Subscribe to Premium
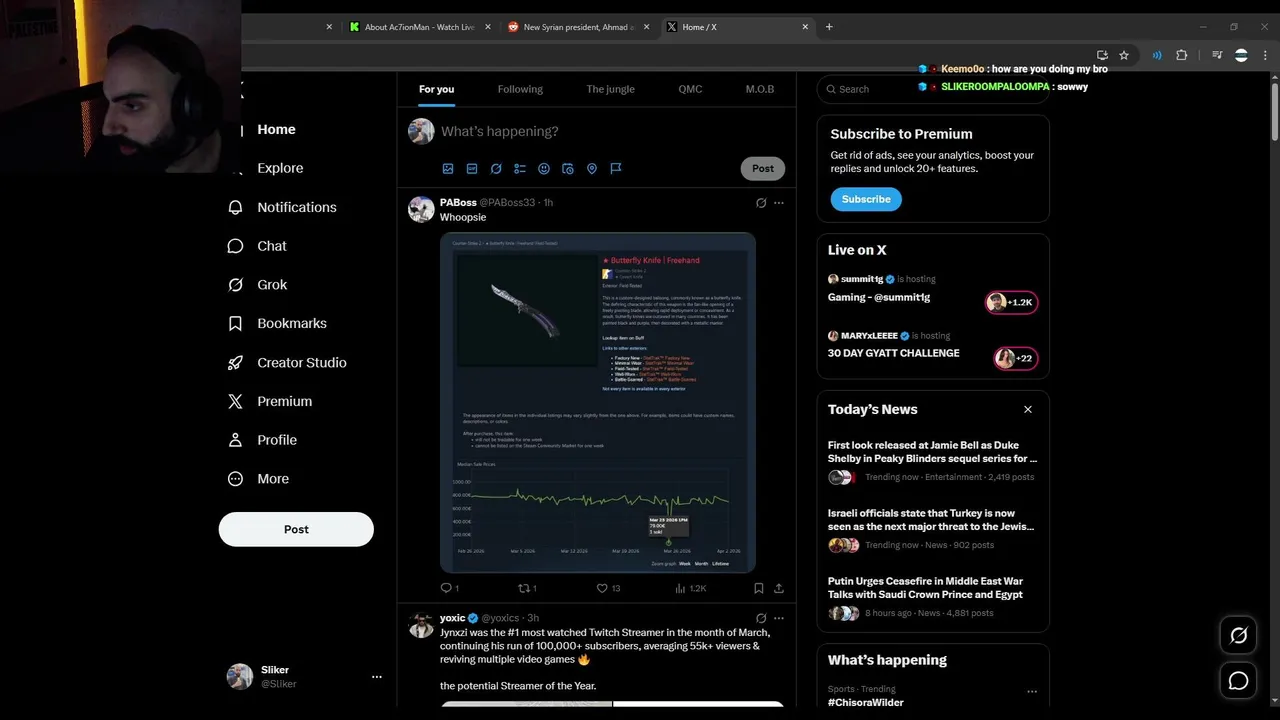 [866, 199]
